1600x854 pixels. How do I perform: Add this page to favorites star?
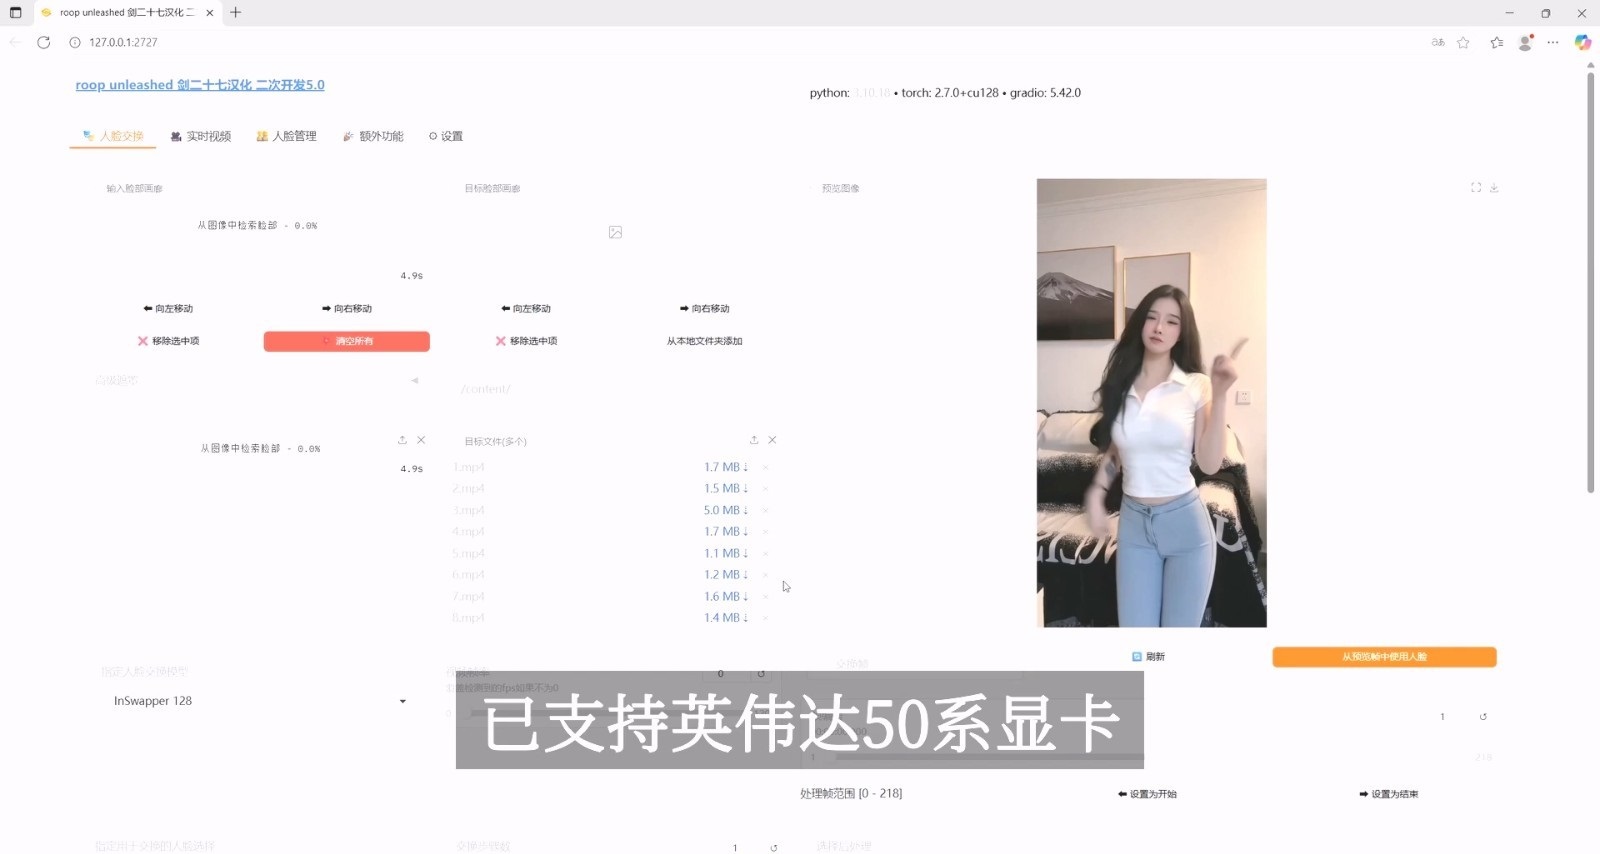tap(1463, 42)
